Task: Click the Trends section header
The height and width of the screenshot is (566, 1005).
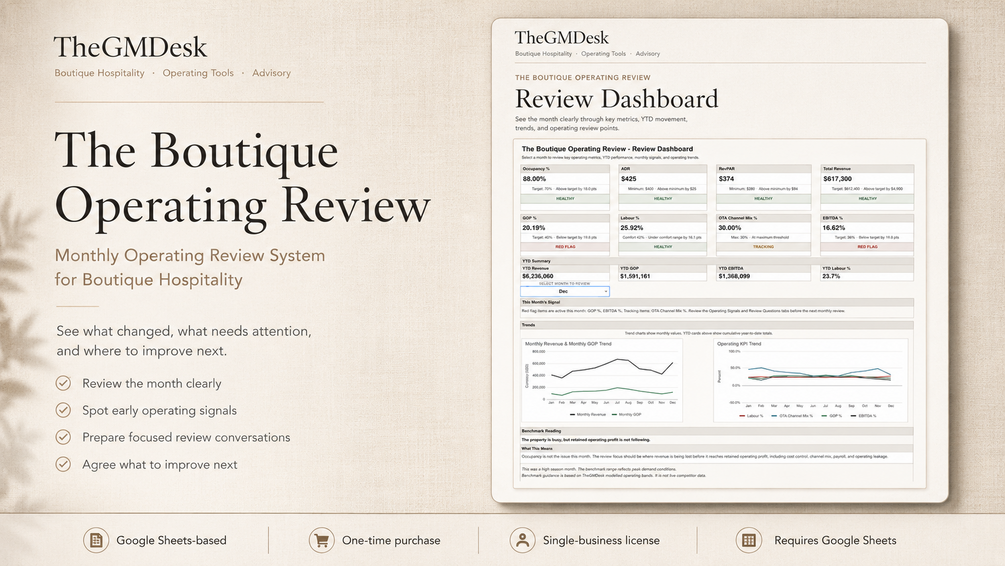Action: pyautogui.click(x=717, y=325)
